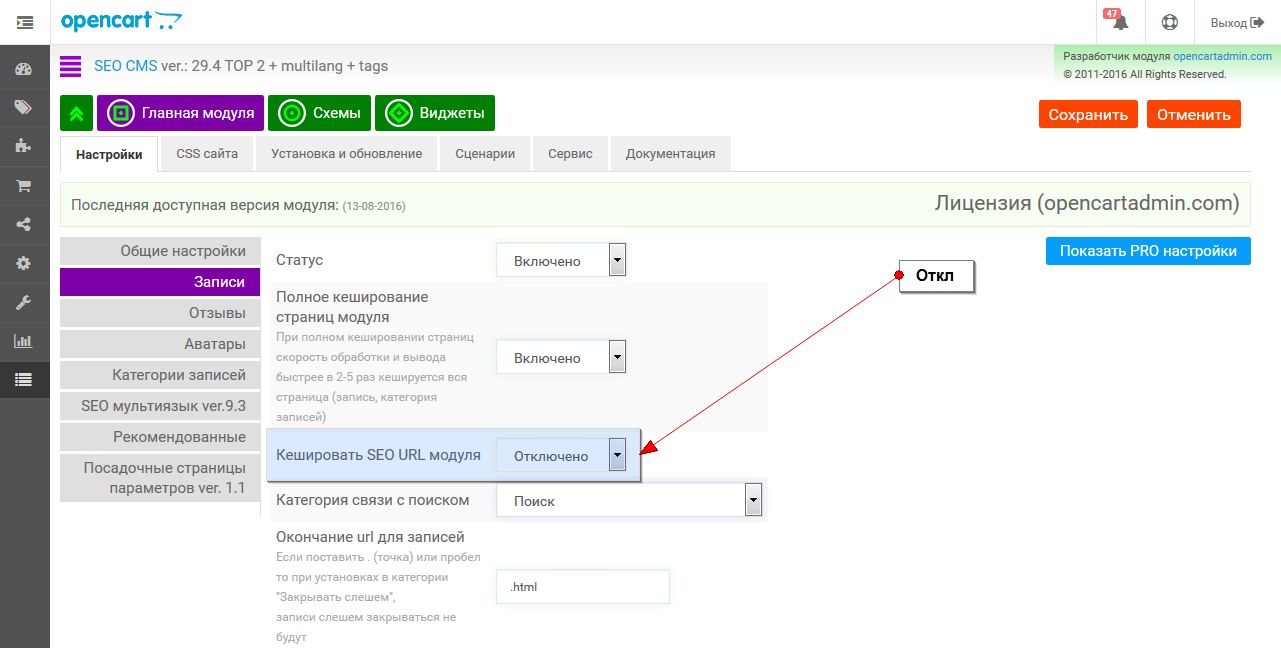
Task: Select Аватары in side menu
Action: point(160,344)
